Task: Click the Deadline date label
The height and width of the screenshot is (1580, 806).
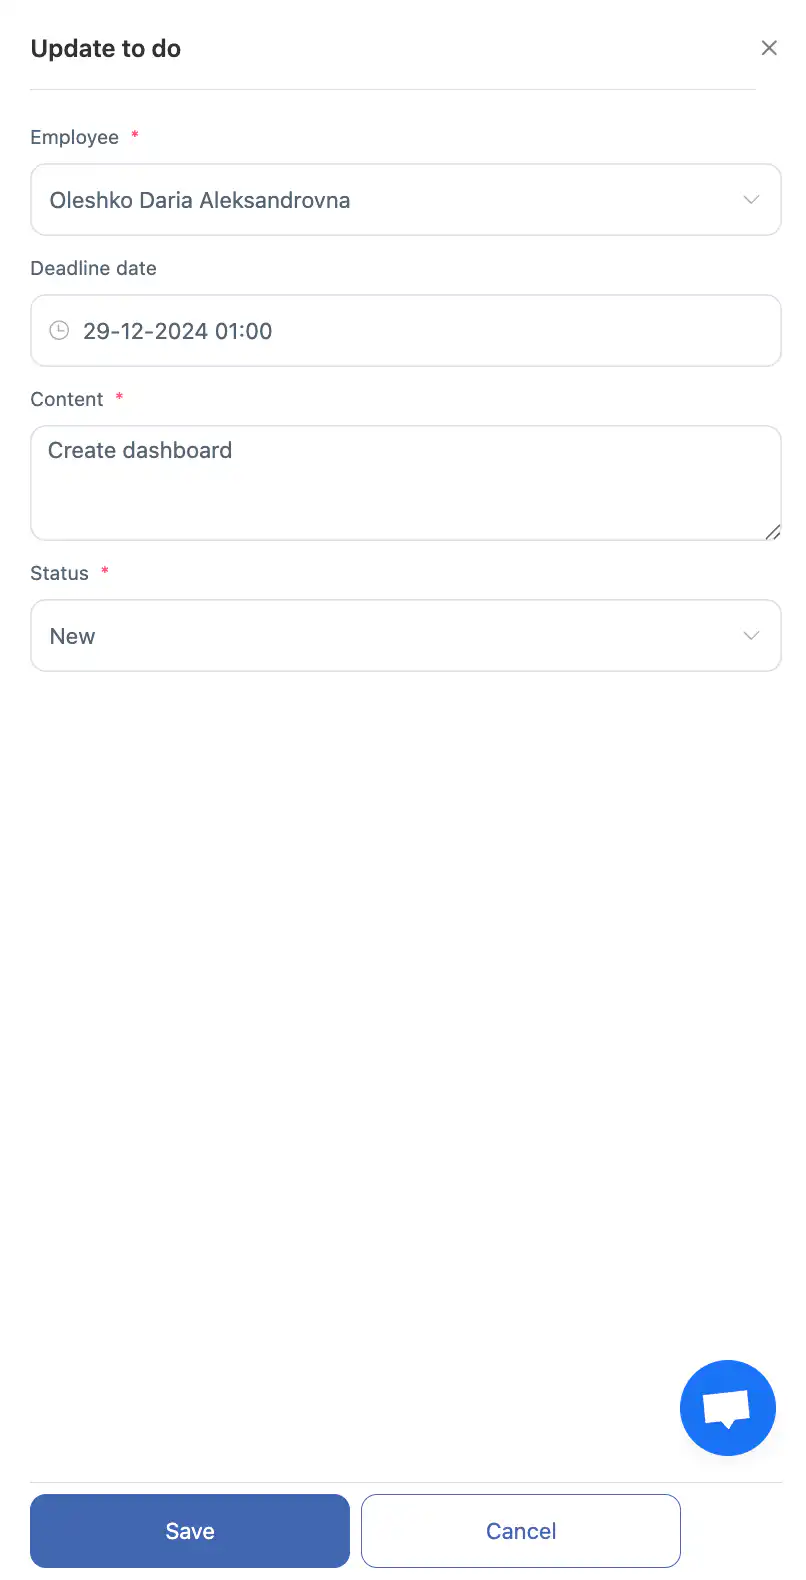Action: coord(94,268)
